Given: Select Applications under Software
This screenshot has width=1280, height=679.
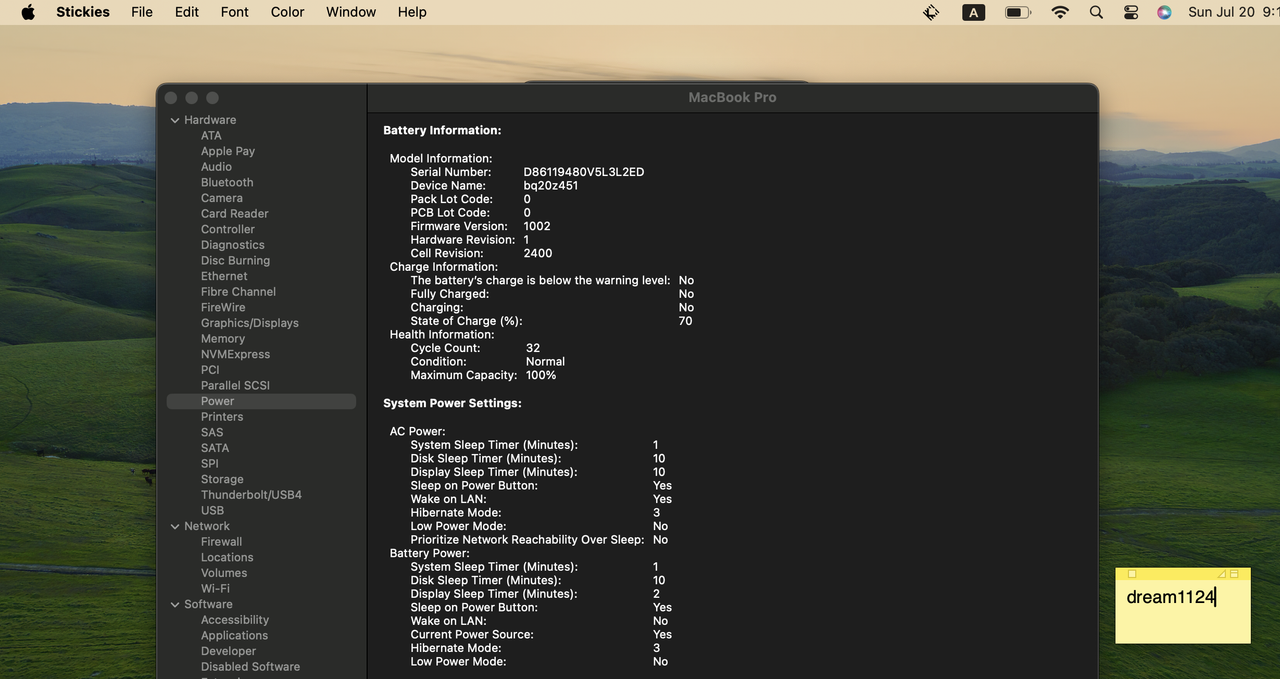Looking at the screenshot, I should pos(234,635).
